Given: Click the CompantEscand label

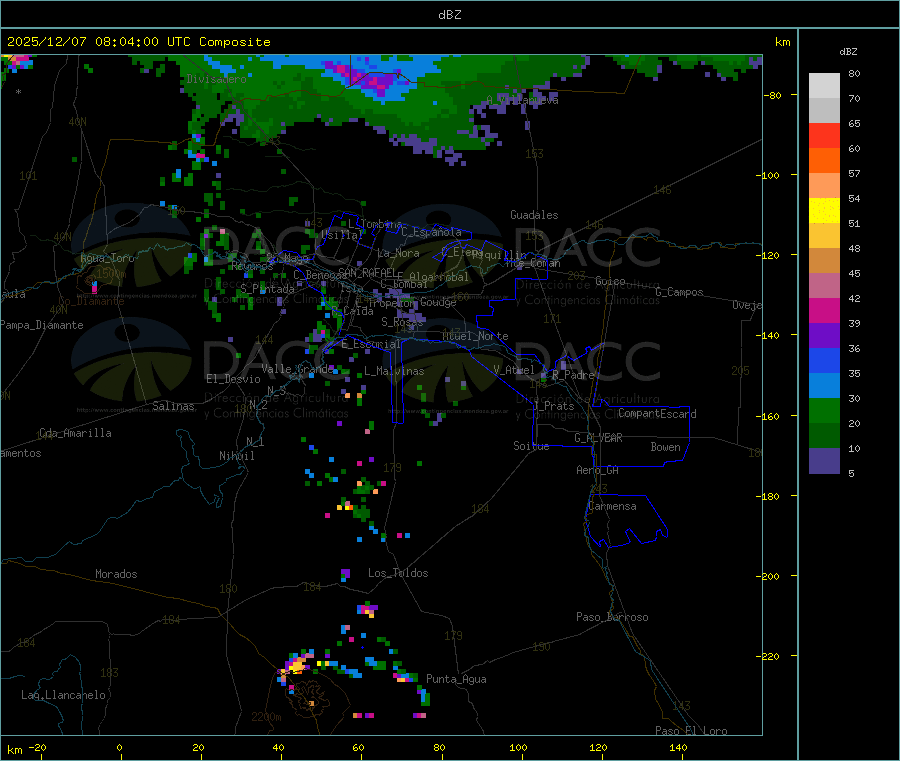Looking at the screenshot, I should click(x=657, y=414).
